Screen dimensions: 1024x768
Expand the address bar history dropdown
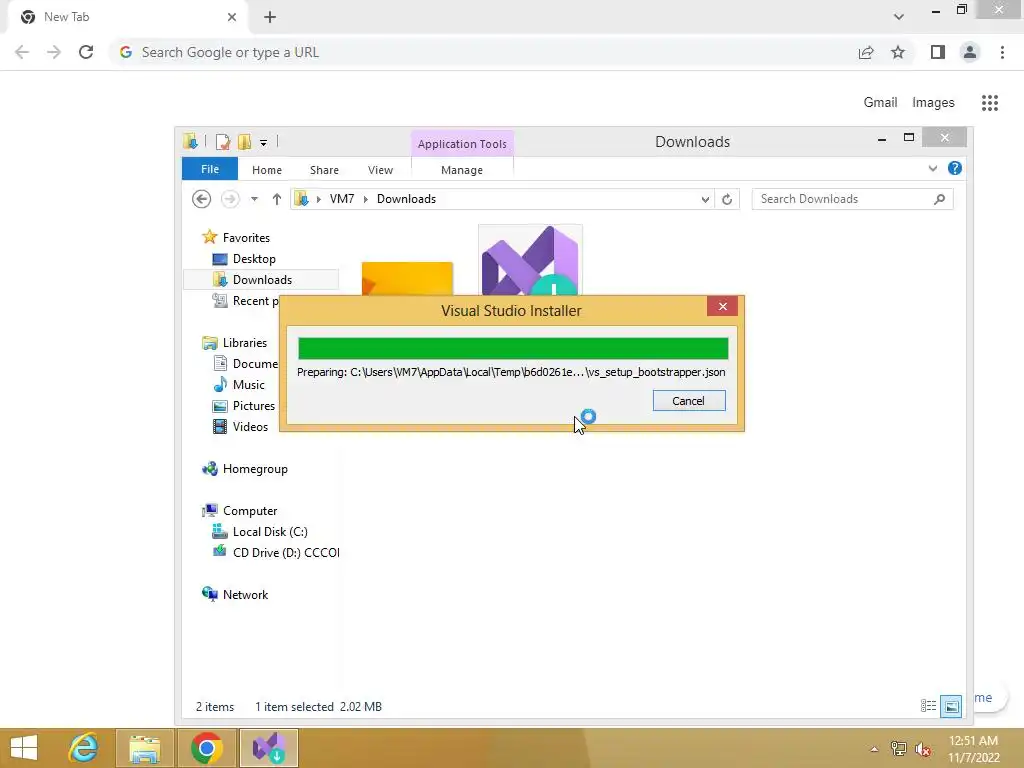coord(705,199)
